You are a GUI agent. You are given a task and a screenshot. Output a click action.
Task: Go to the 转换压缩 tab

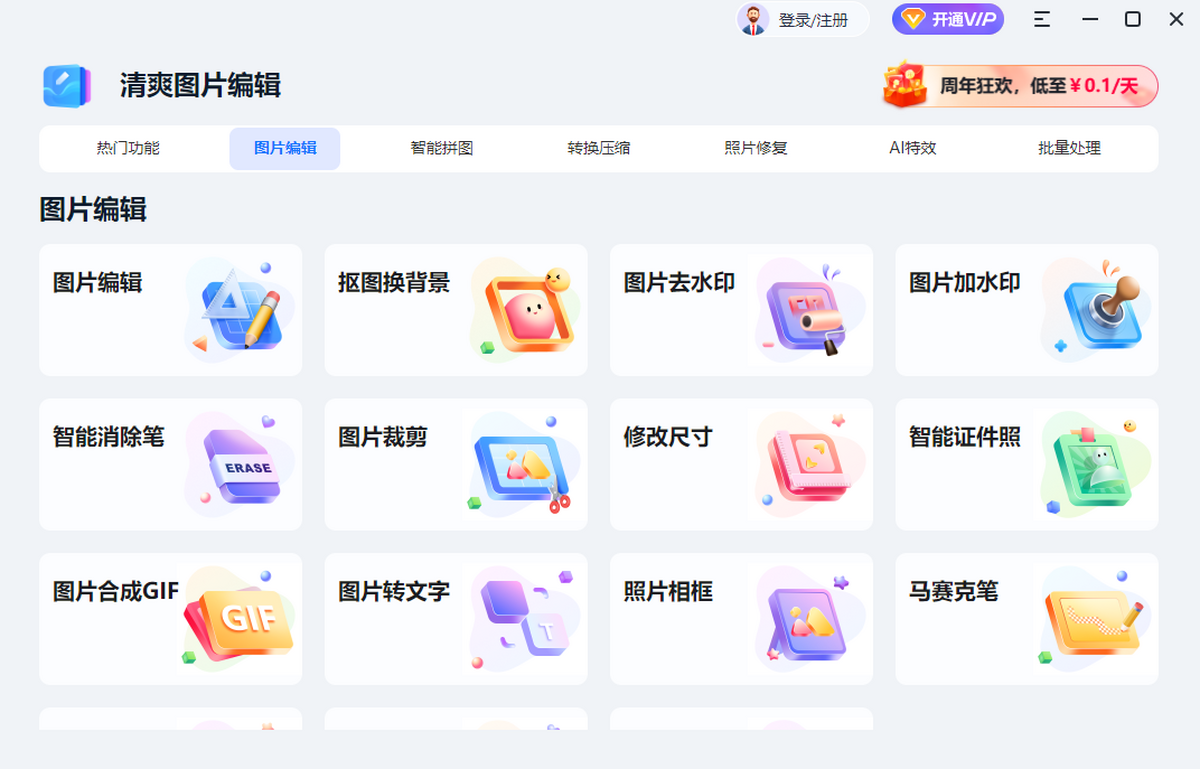pos(599,149)
